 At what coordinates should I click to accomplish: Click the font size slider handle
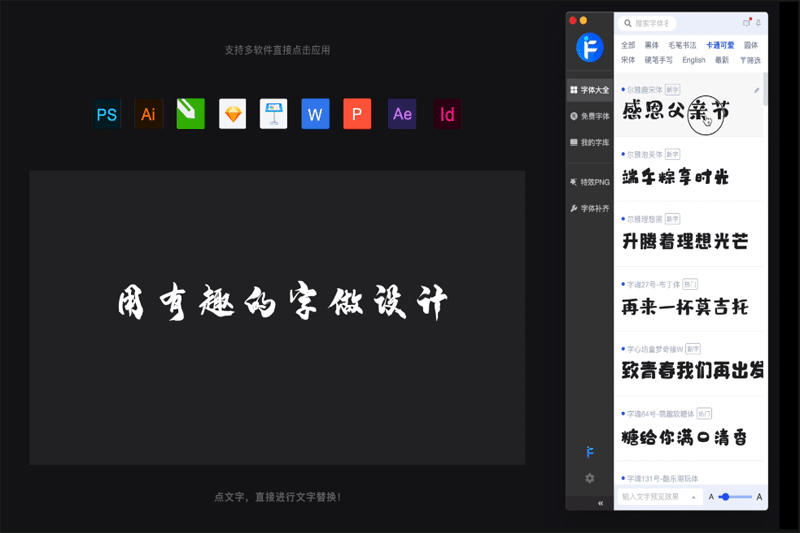[x=726, y=497]
